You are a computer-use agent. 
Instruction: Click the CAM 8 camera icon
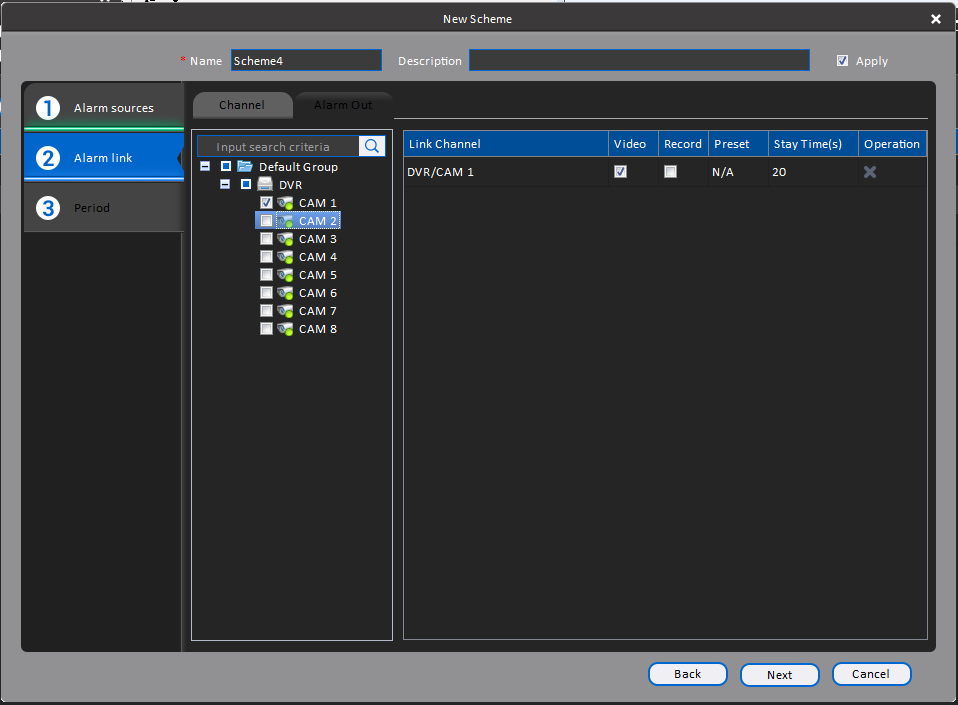[285, 329]
